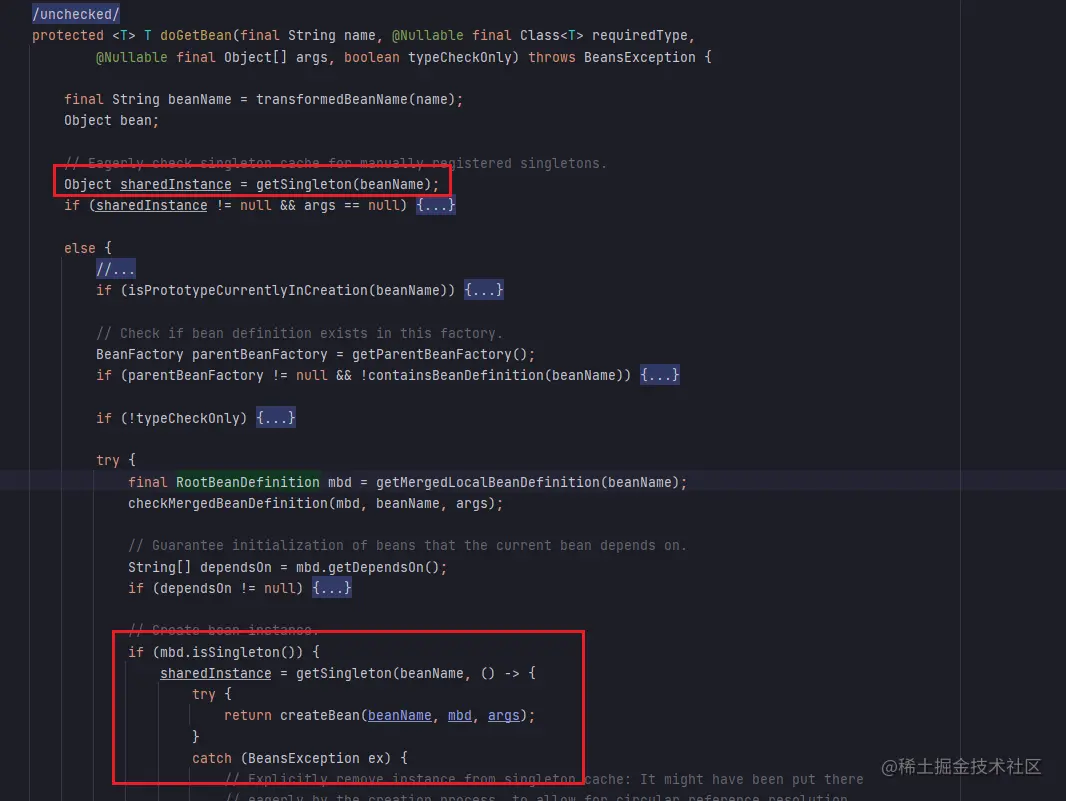1066x801 pixels.
Task: Expand the folded //... comment block
Action: click(x=116, y=269)
